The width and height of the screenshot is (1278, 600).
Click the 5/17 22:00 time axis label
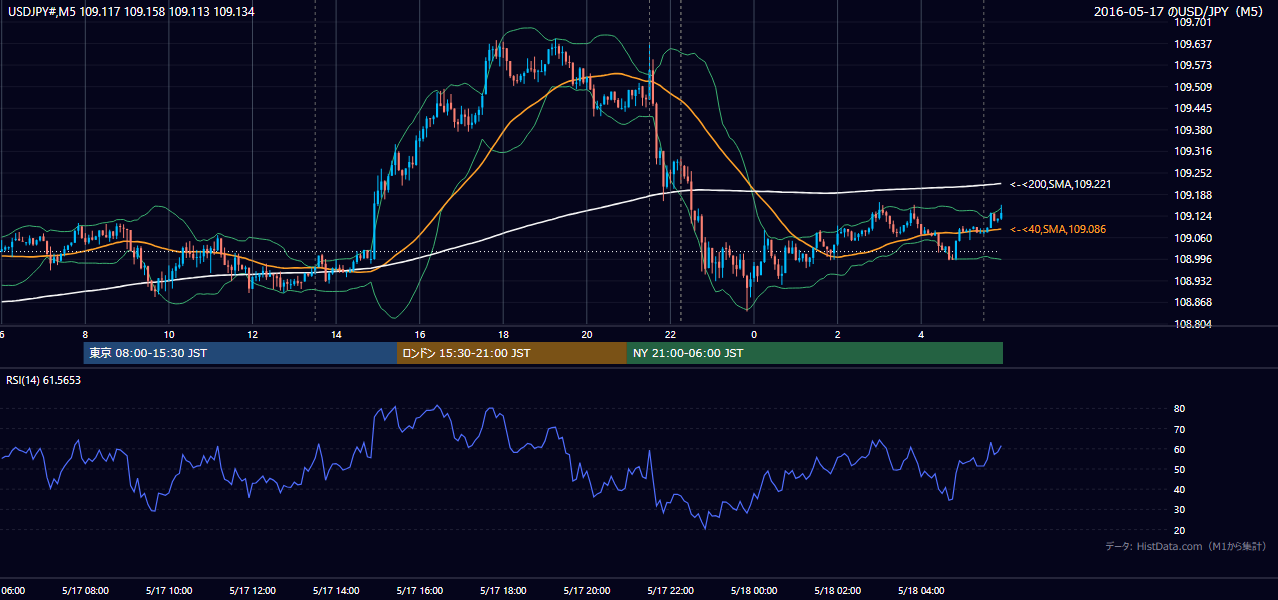670,591
